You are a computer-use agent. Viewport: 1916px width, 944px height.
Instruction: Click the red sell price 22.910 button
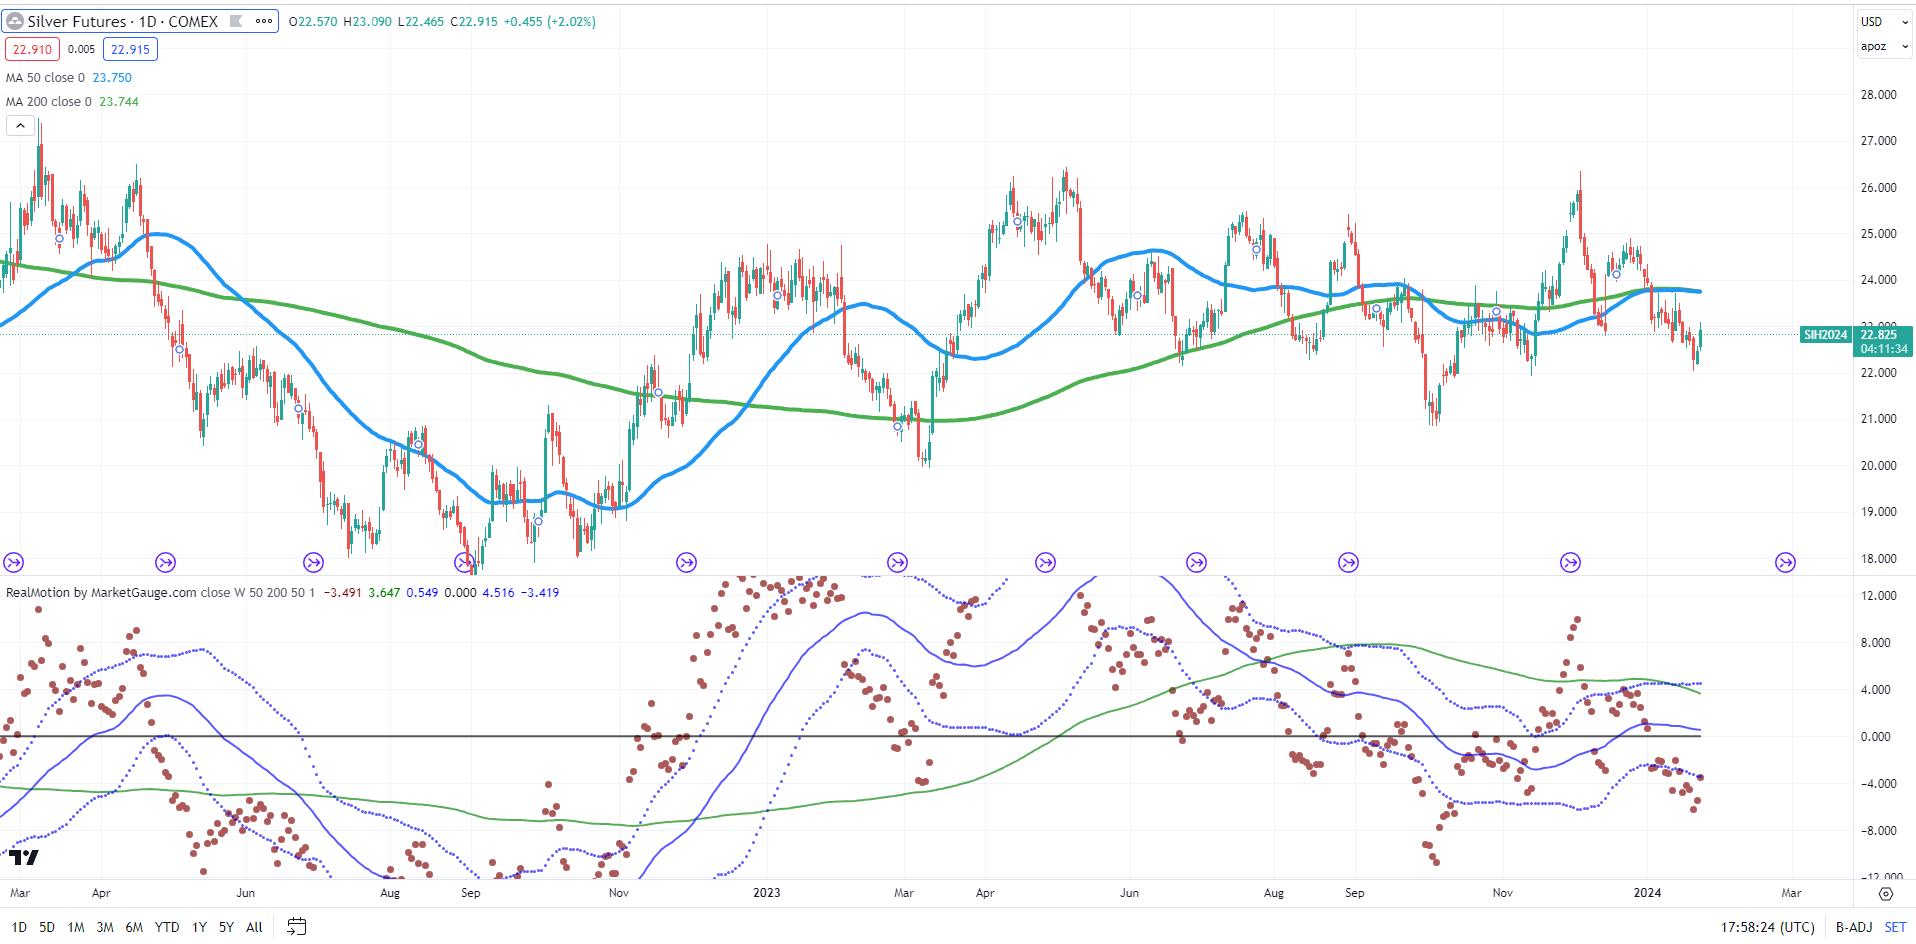[x=32, y=49]
